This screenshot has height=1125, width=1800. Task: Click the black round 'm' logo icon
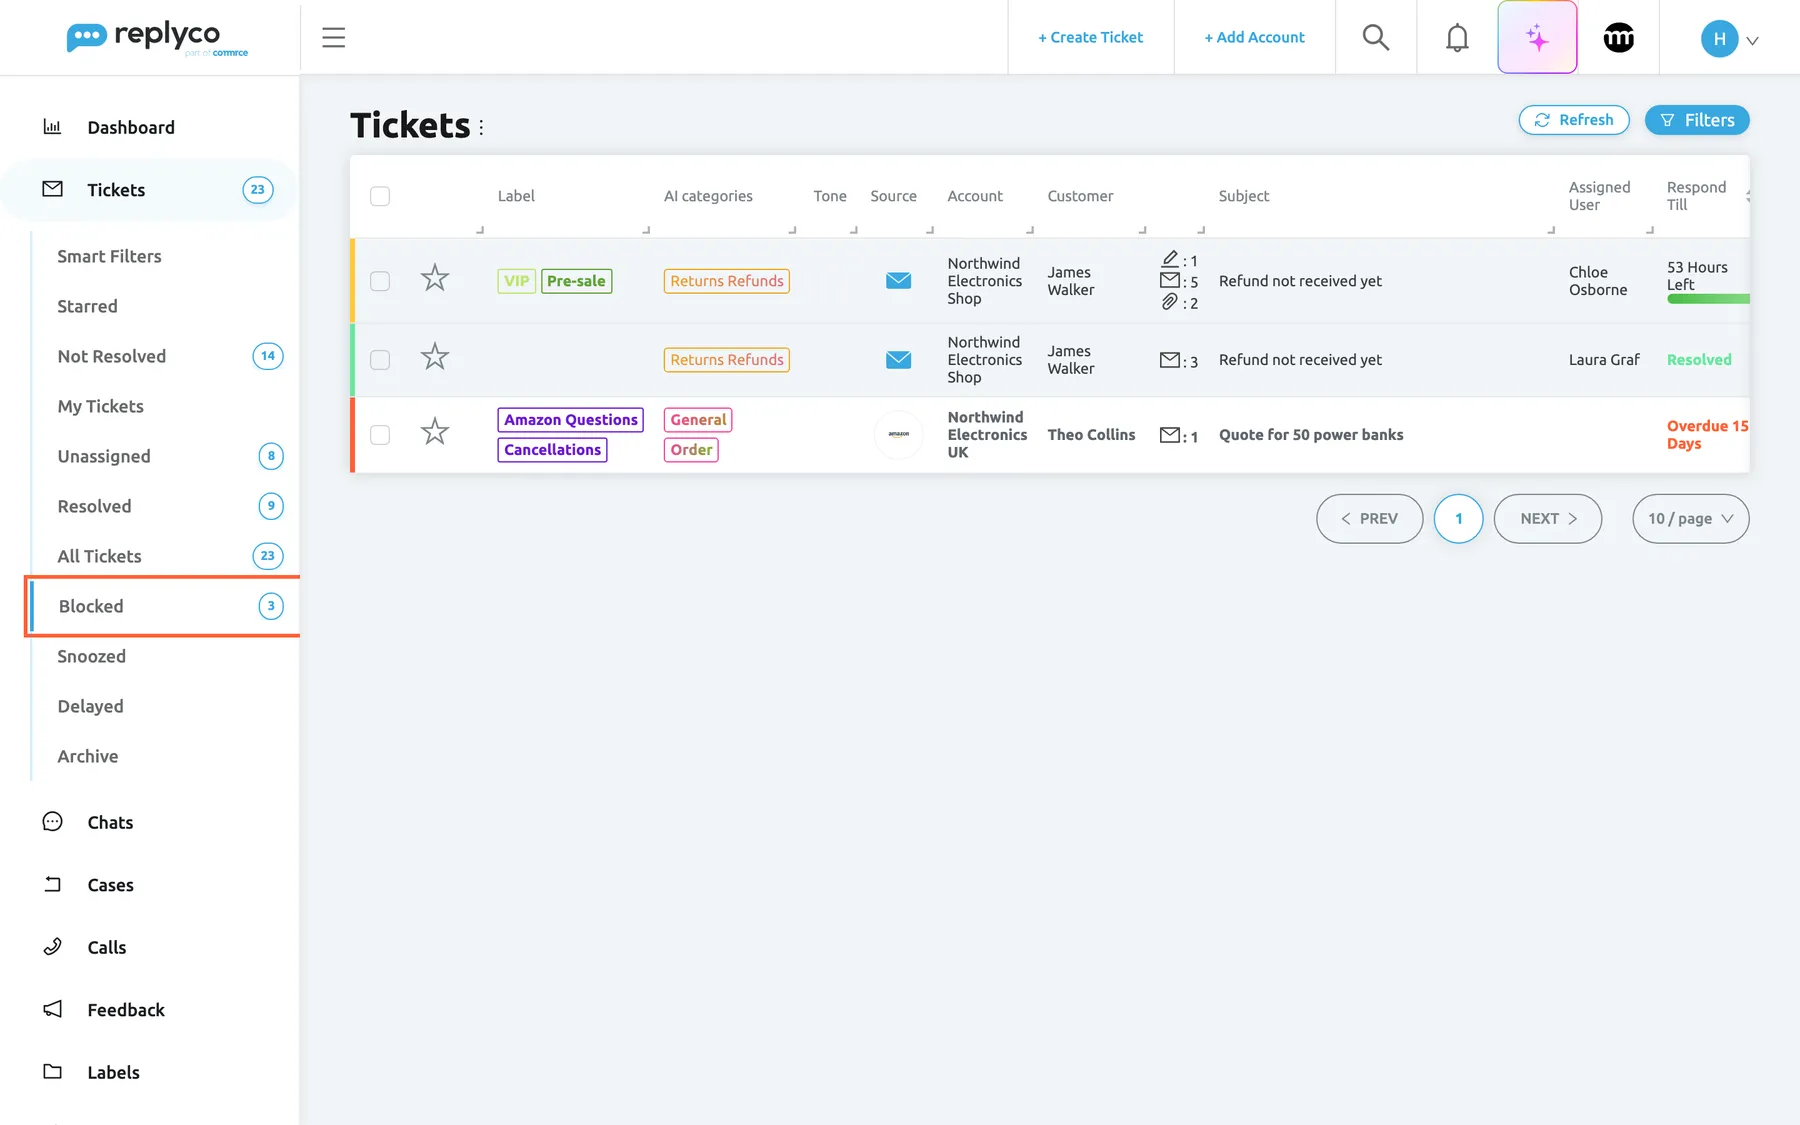(1618, 37)
